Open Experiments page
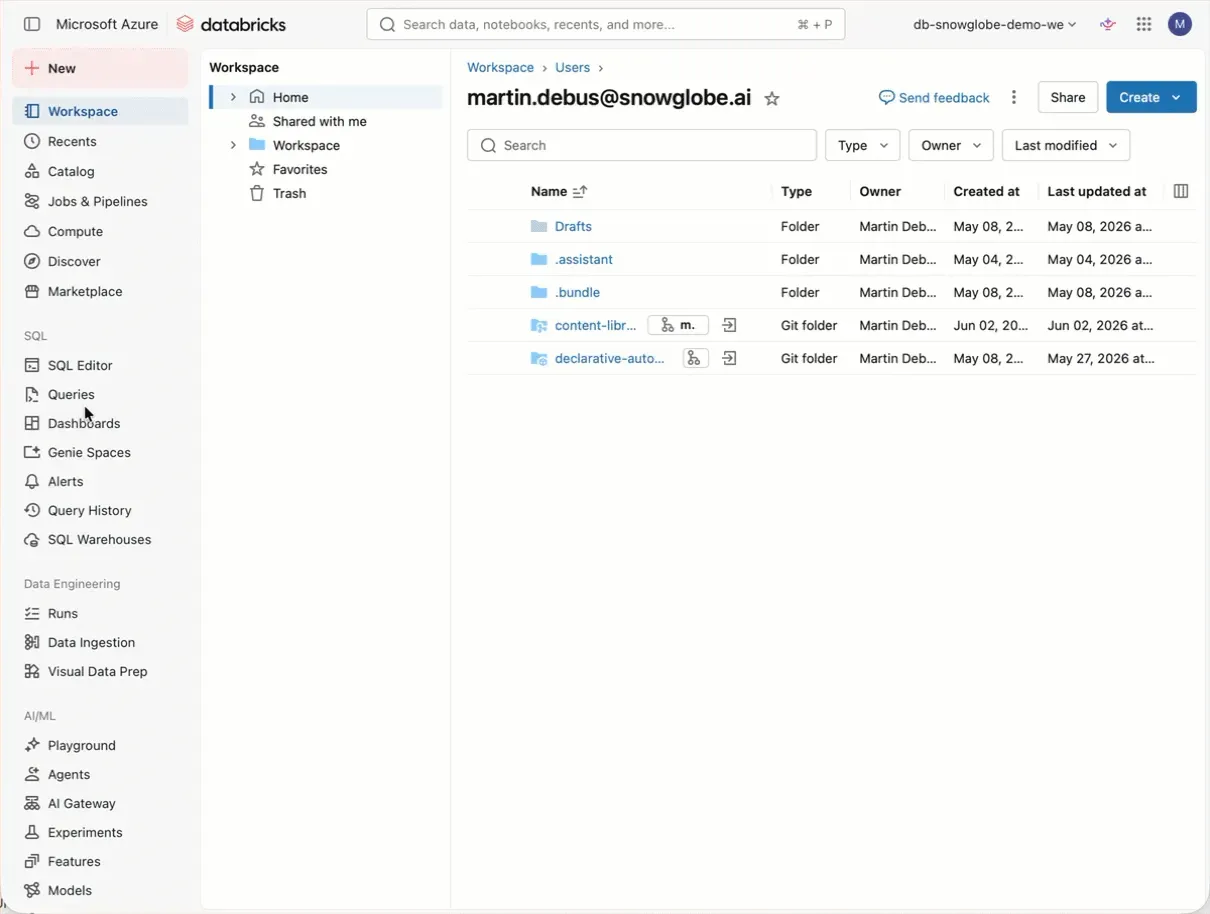 [100, 832]
